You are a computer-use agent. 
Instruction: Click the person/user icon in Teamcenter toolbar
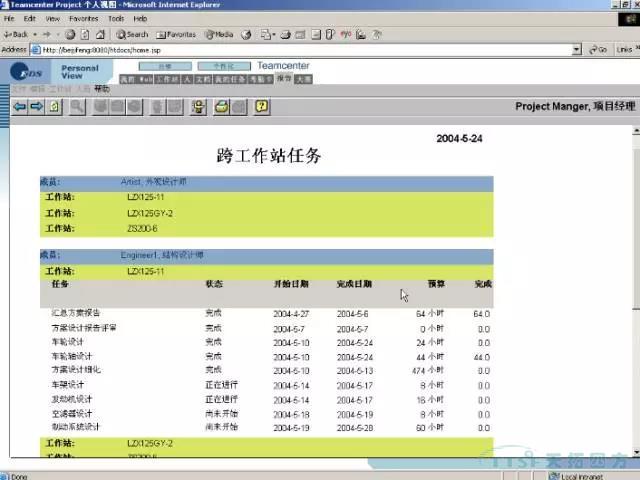tap(198, 106)
